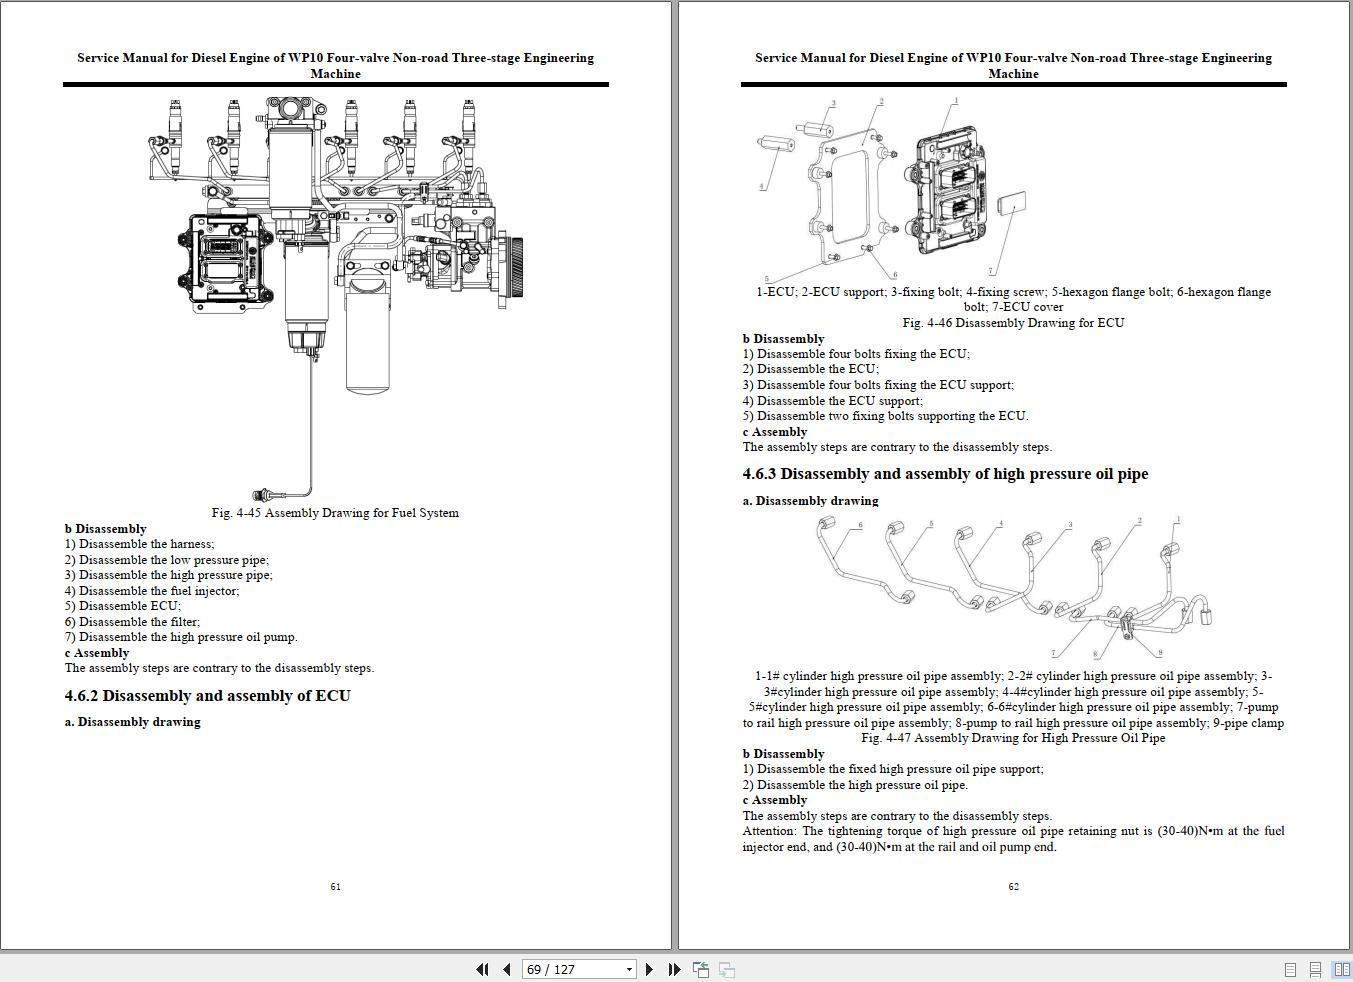Switch to single page layout icon
Image resolution: width=1353 pixels, height=982 pixels.
point(1289,969)
